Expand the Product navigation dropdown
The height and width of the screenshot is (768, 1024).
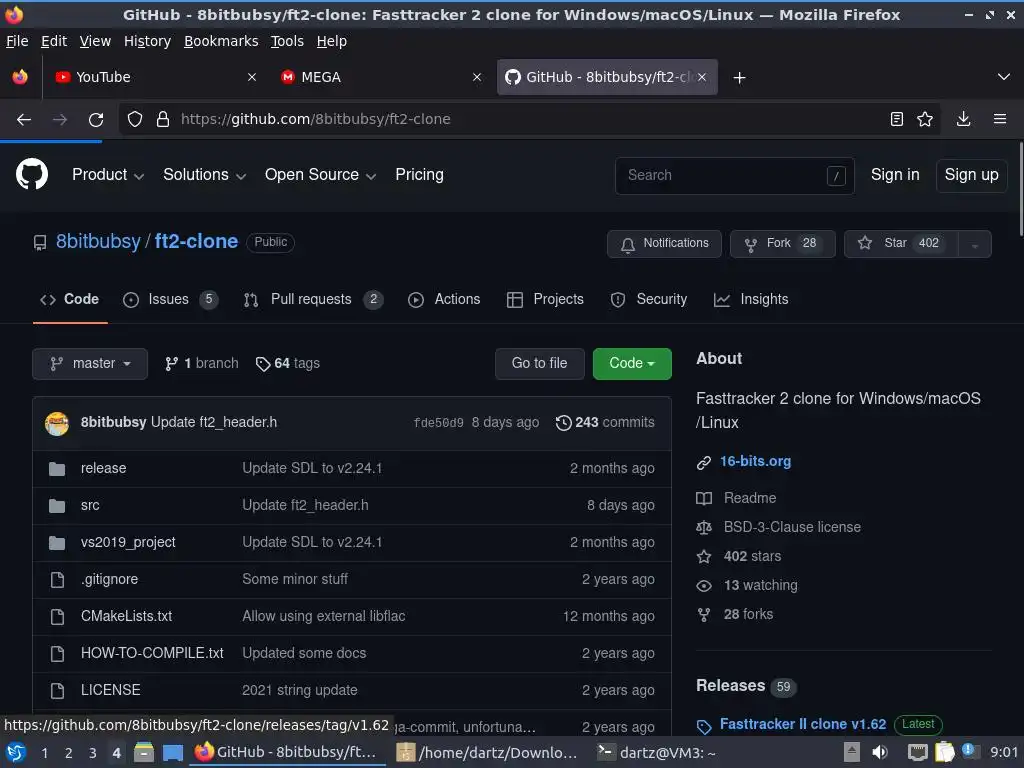tap(108, 174)
